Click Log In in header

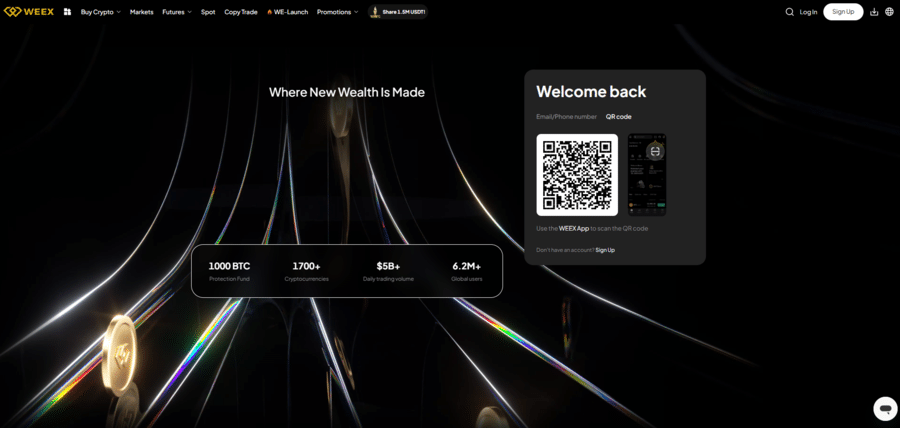(x=808, y=11)
